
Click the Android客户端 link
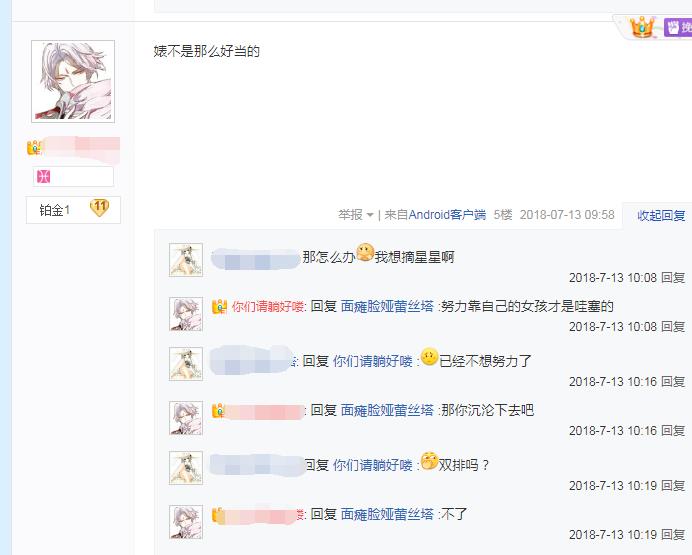tap(447, 215)
